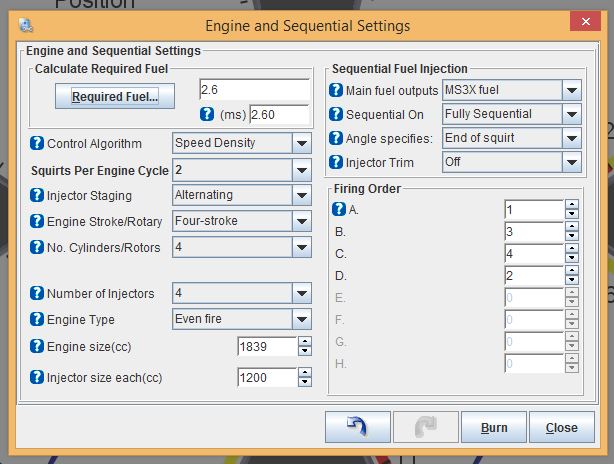Click help icon beside Angle specifies
Screen dimensions: 614x464
click(336, 138)
